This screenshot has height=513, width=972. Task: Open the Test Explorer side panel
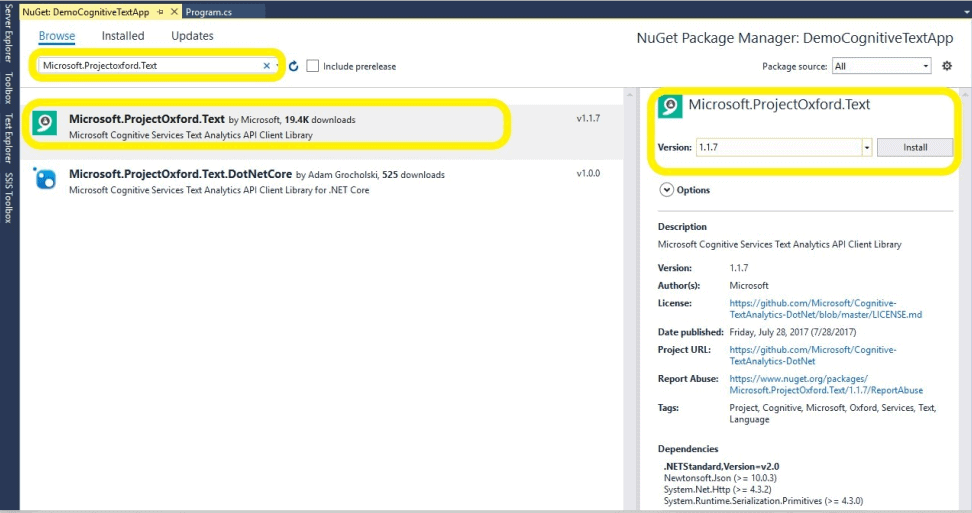point(8,139)
